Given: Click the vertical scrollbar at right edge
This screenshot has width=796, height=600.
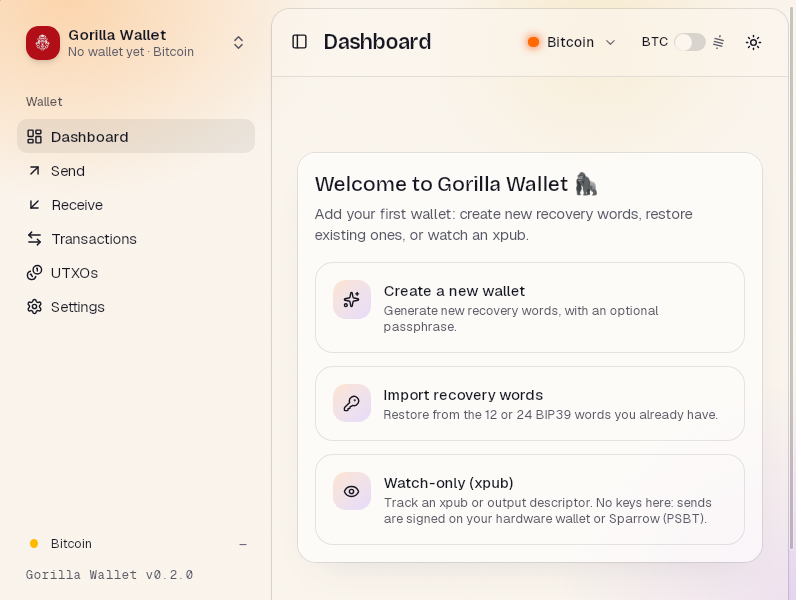Looking at the screenshot, I should [x=791, y=279].
